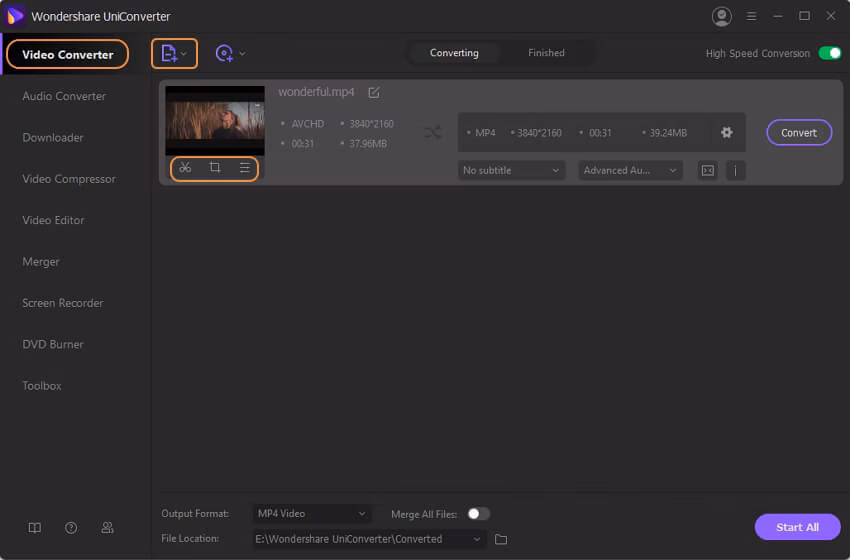Open Audio Converter section
Viewport: 850px width, 560px height.
(64, 96)
